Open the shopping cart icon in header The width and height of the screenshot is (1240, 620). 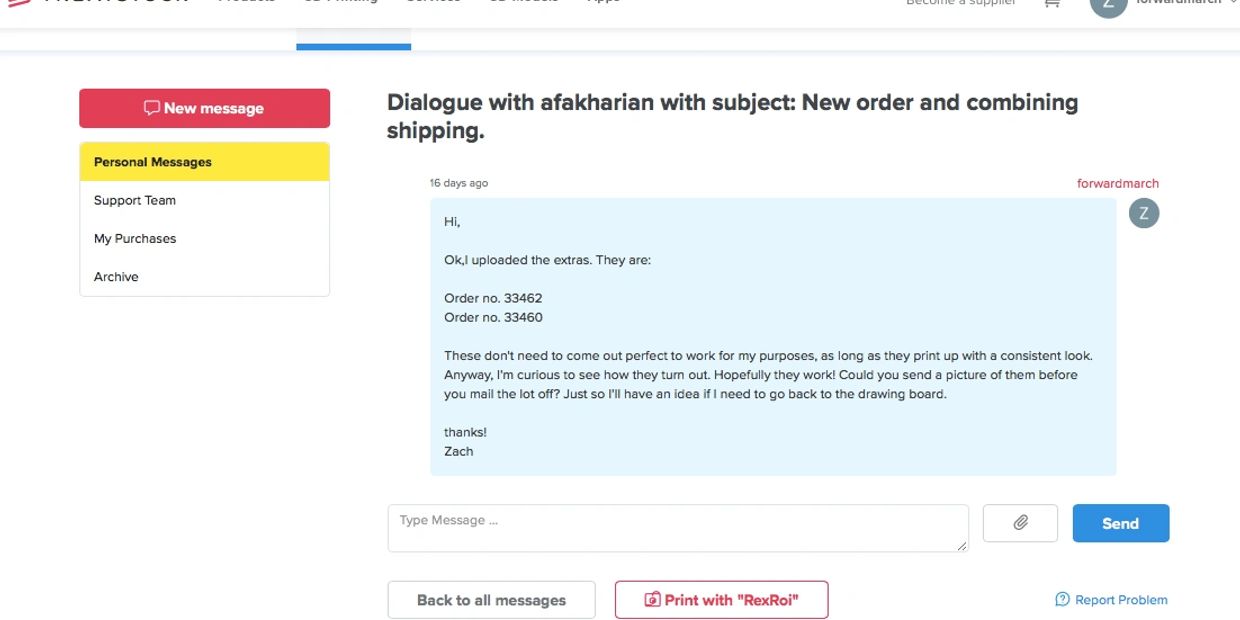(x=1051, y=4)
